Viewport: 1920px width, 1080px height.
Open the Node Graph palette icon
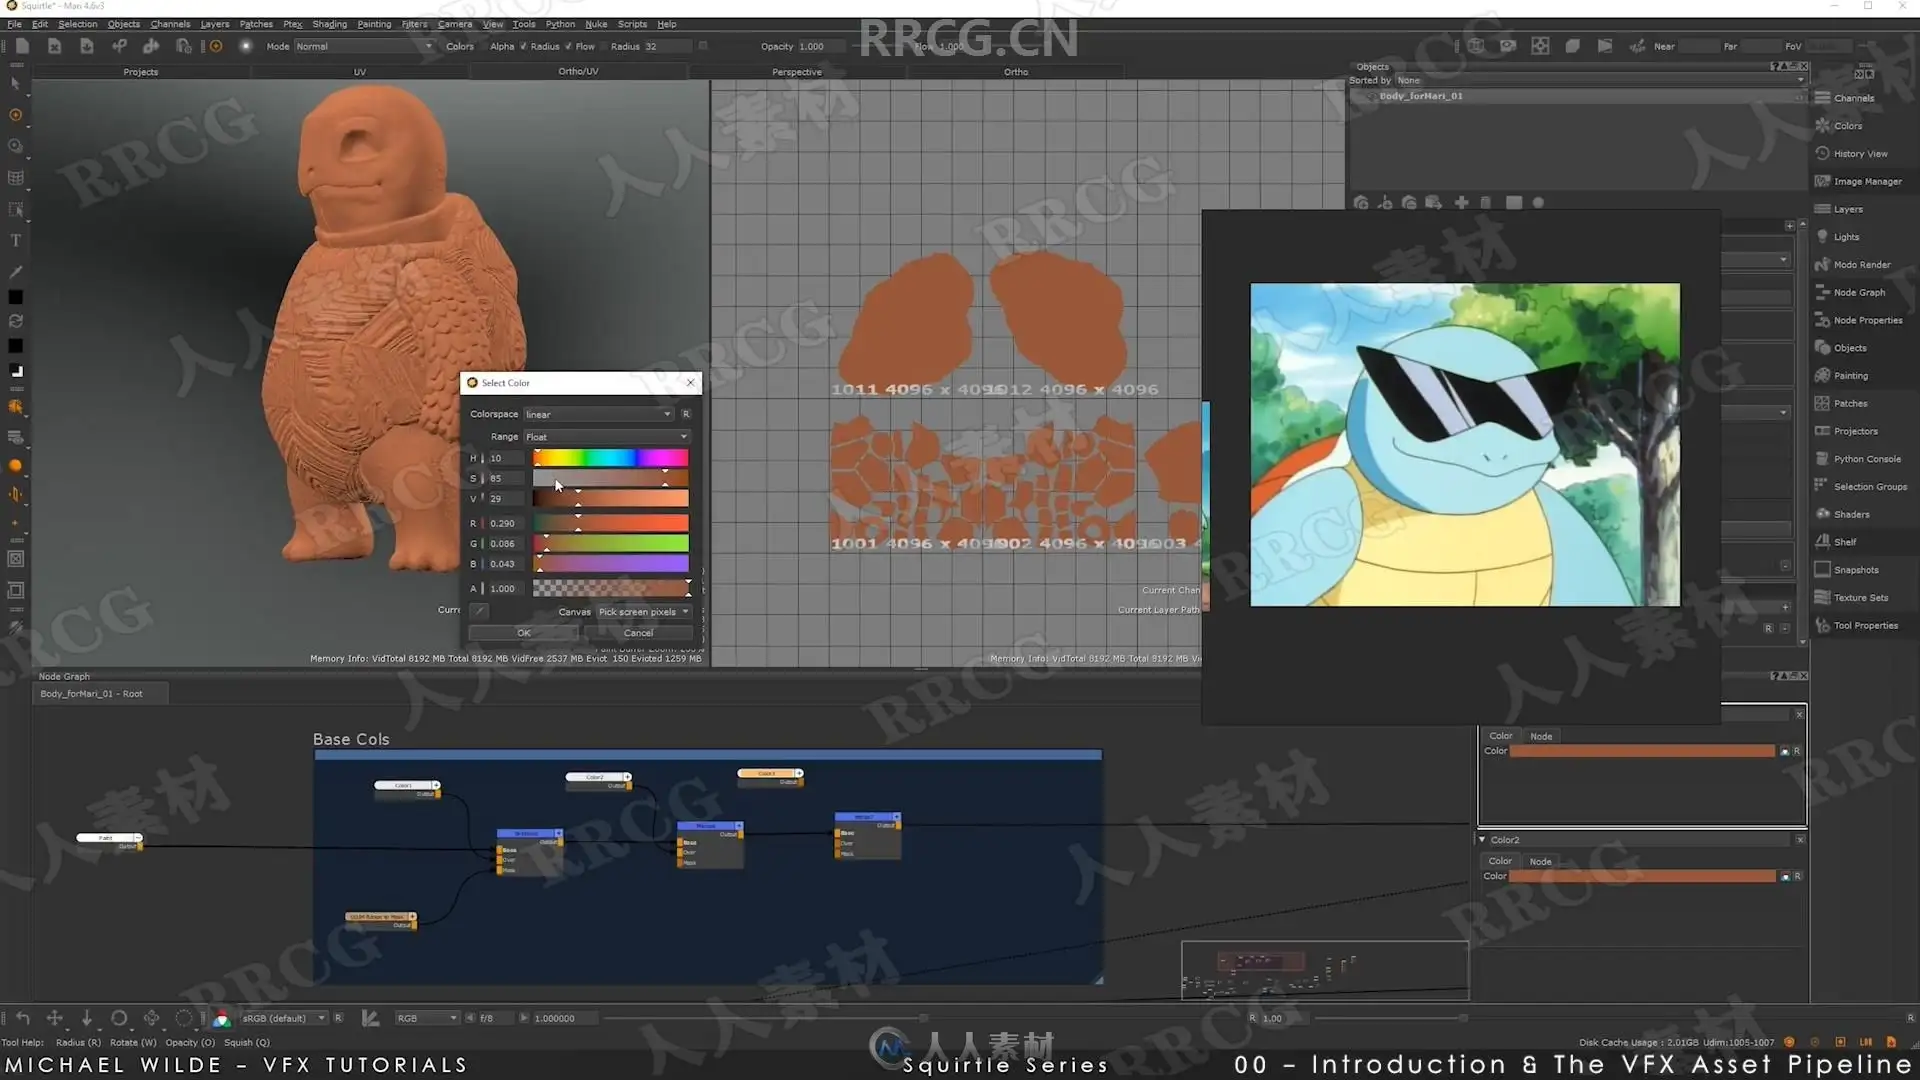pos(1822,292)
